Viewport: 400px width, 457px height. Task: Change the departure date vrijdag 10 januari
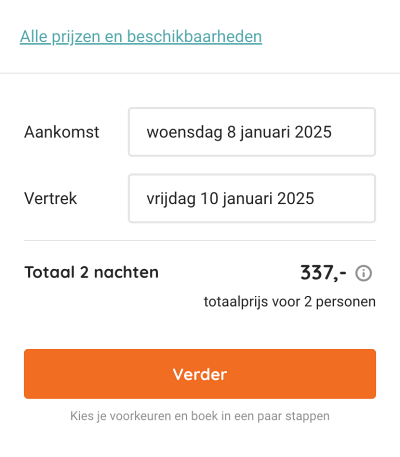(252, 198)
